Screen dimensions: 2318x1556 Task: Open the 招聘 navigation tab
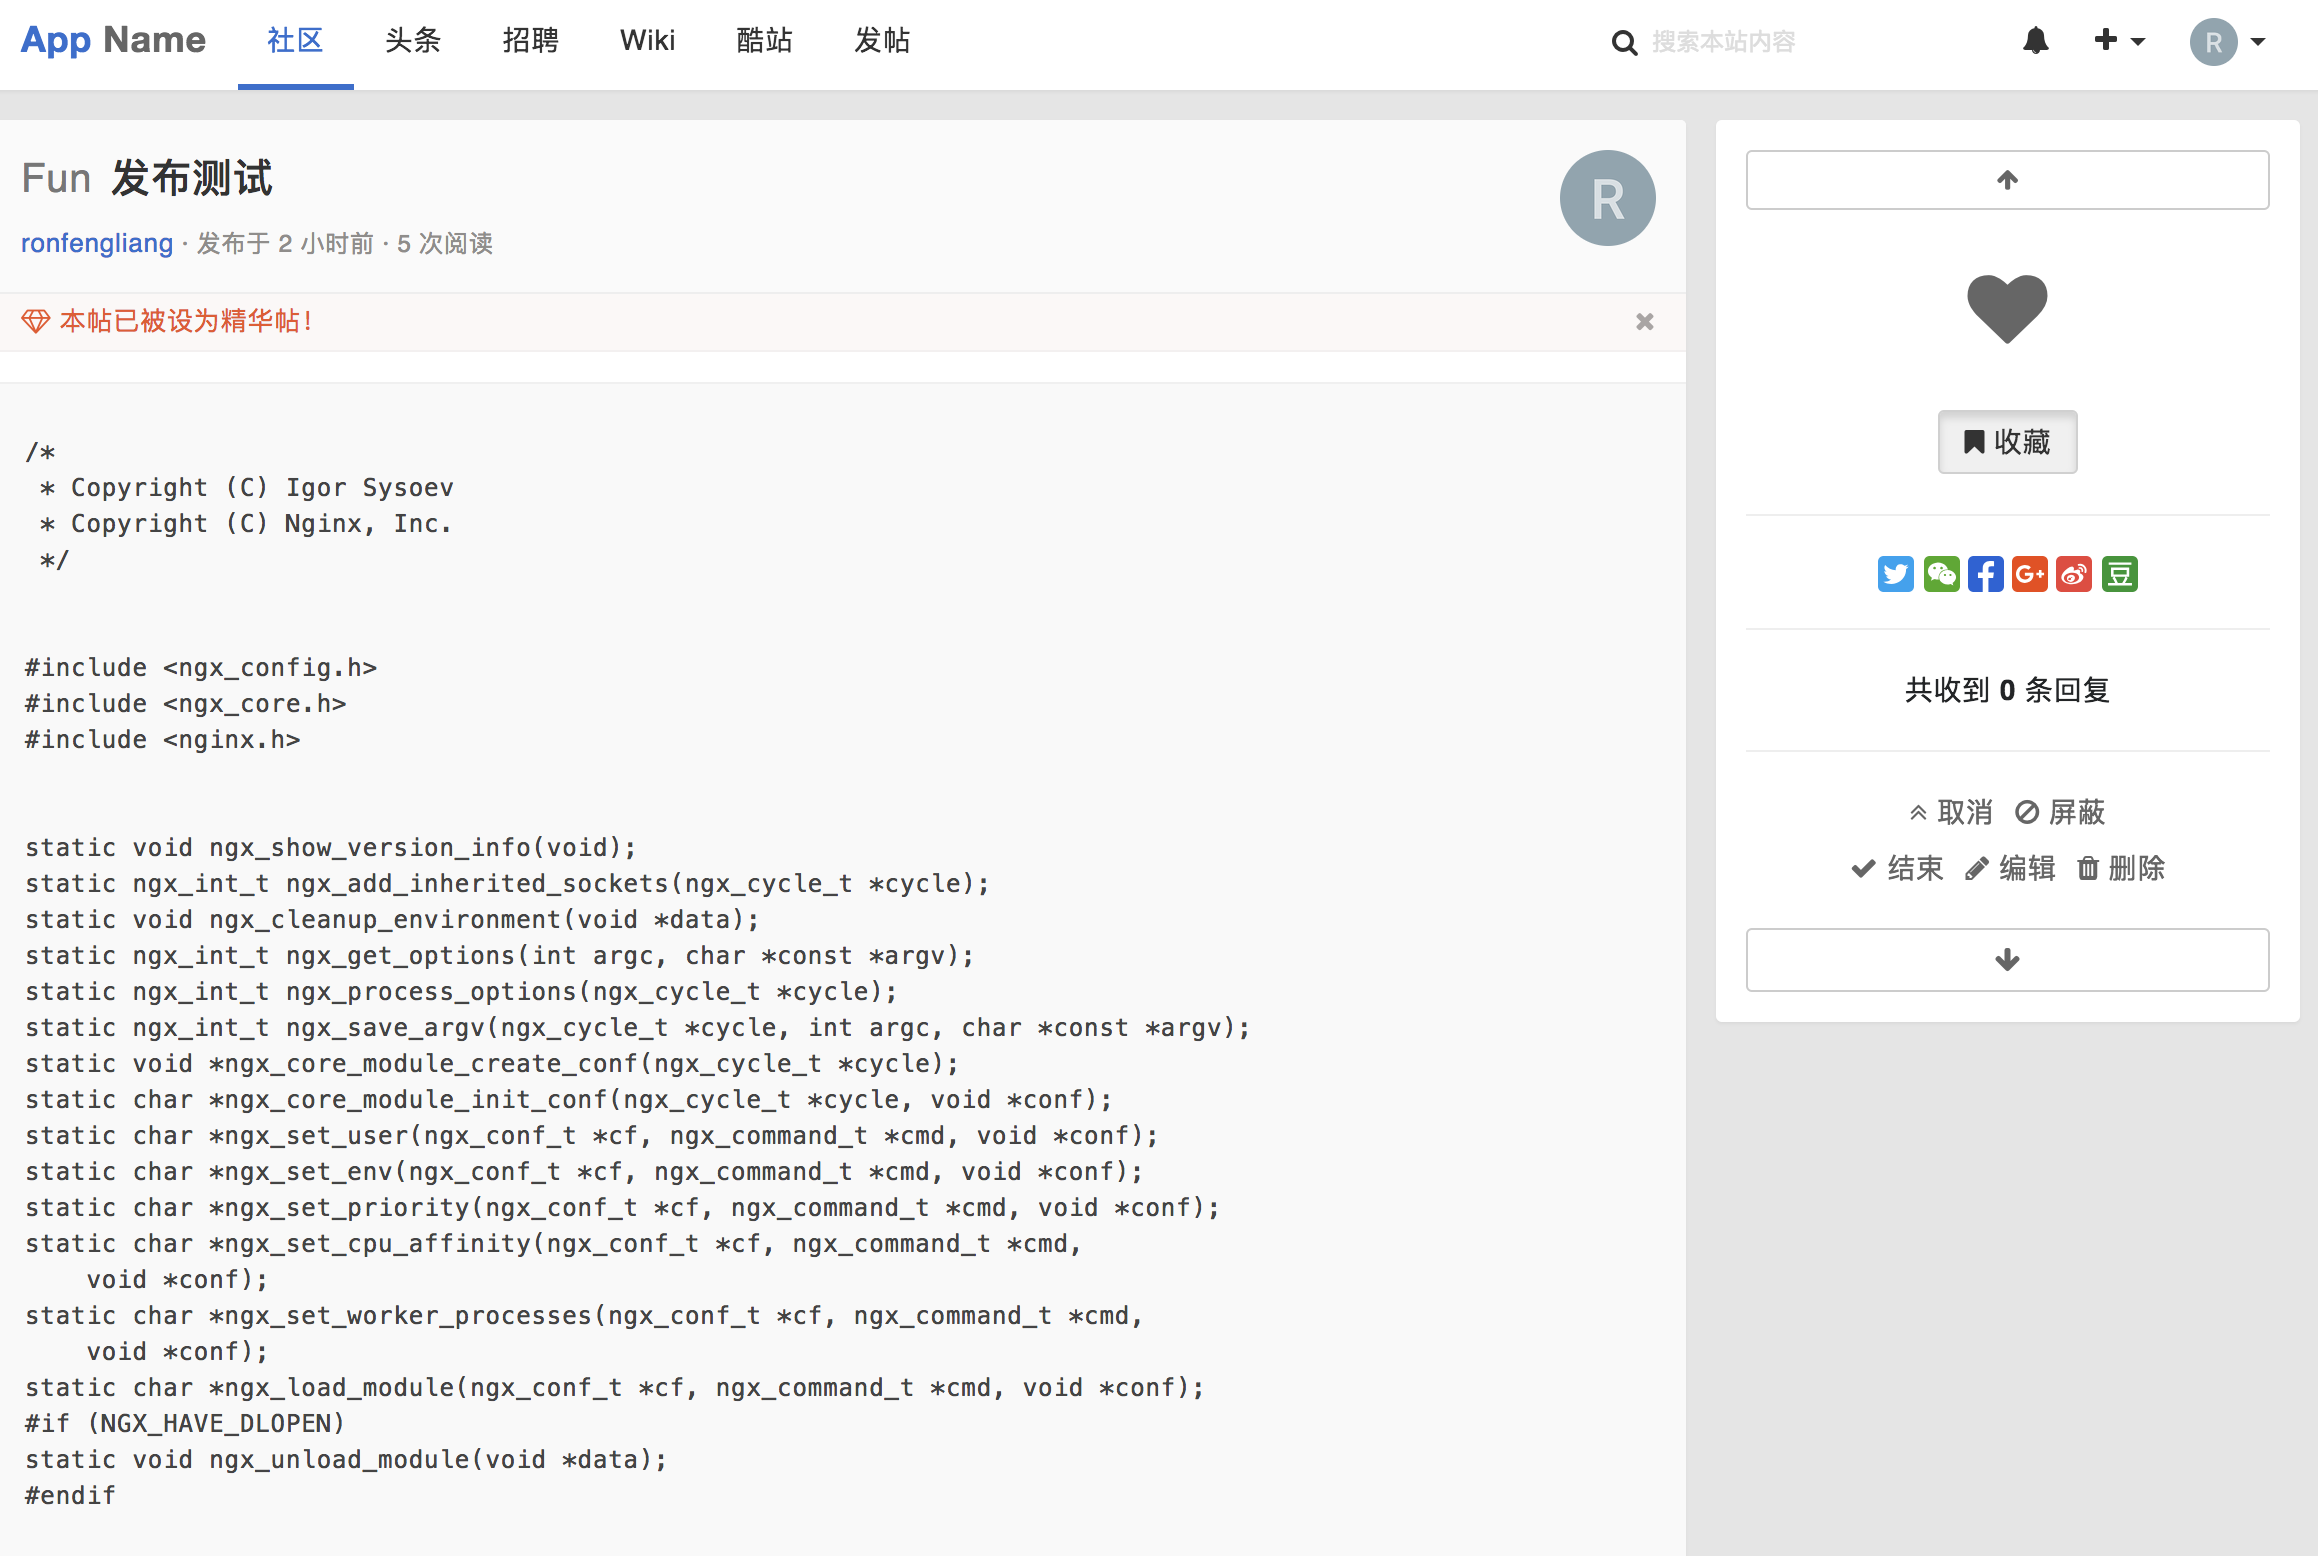click(530, 41)
